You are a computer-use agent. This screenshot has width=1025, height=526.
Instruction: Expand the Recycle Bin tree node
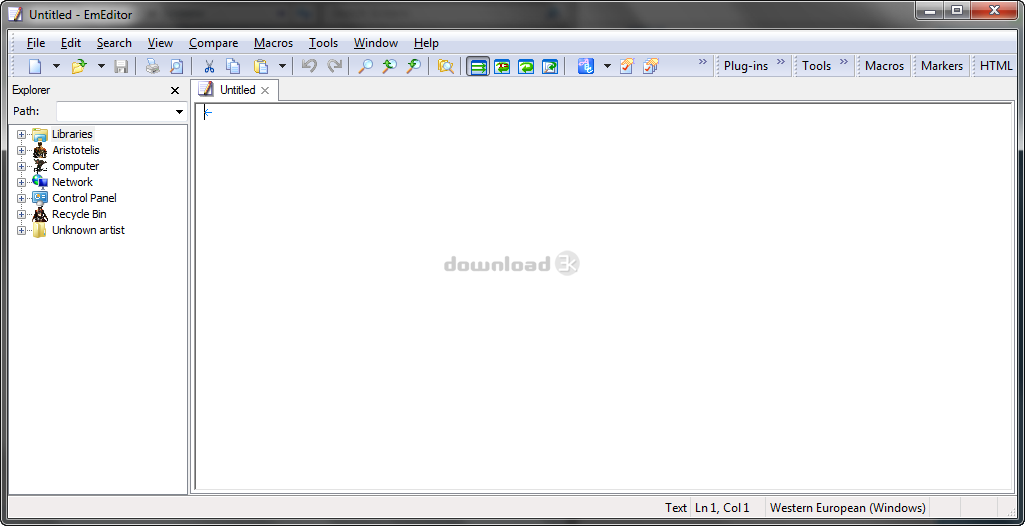pyautogui.click(x=22, y=214)
